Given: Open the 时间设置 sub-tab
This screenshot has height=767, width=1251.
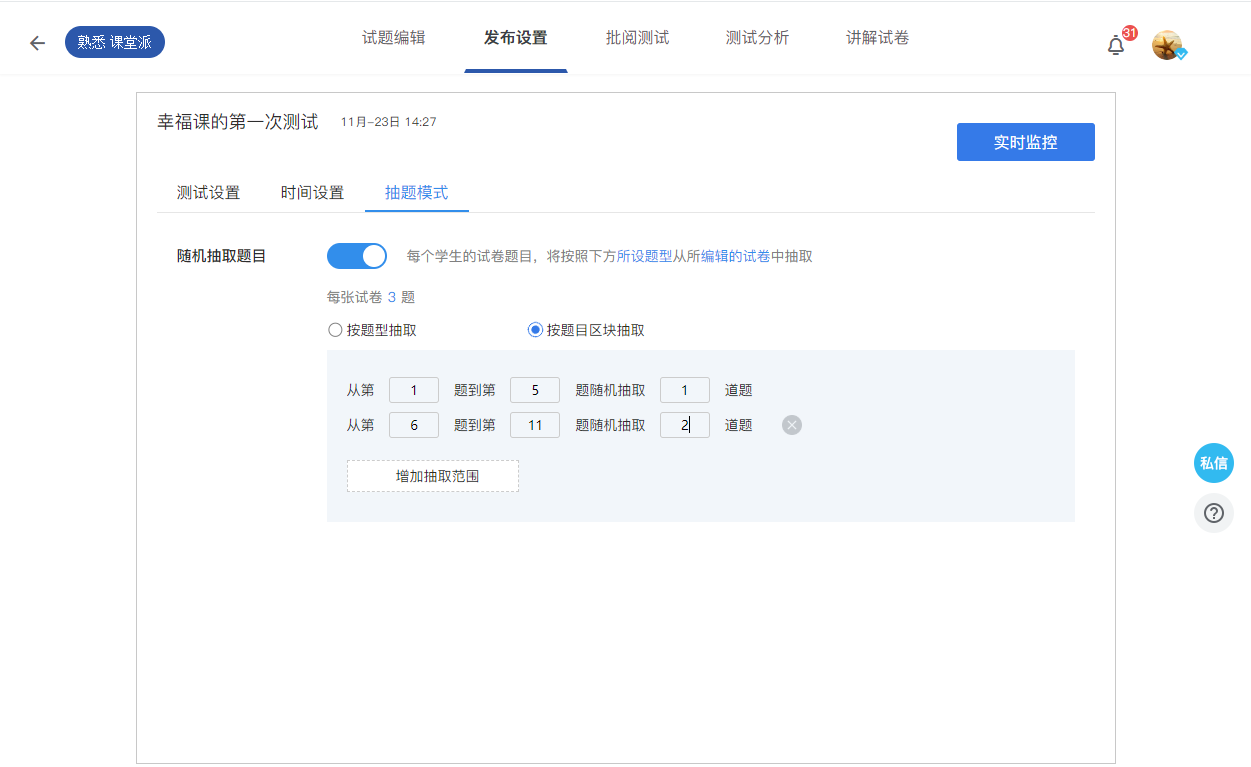Looking at the screenshot, I should click(x=313, y=193).
